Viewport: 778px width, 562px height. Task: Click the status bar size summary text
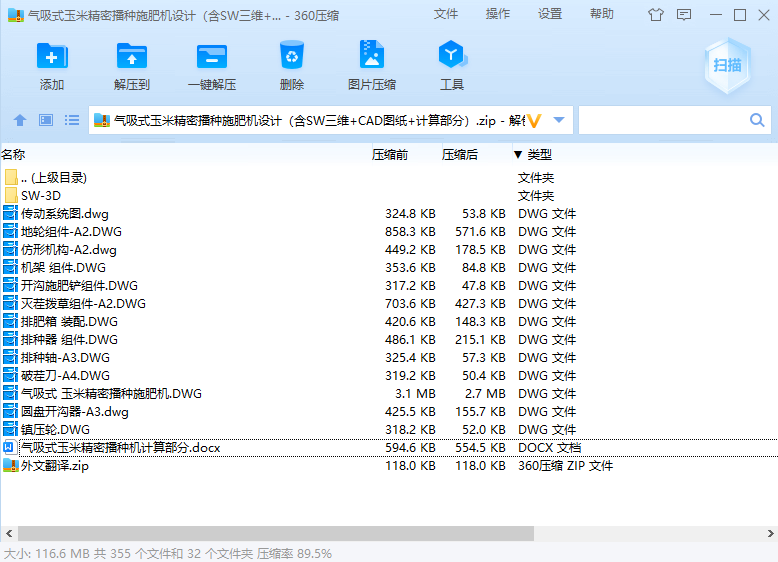pos(168,554)
